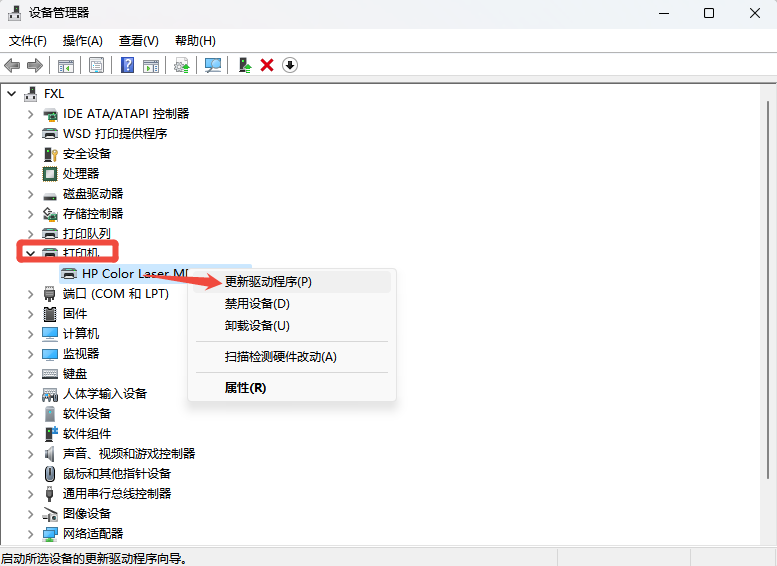777x566 pixels.
Task: Click the 磁盘驱动器 drive icon
Action: pyautogui.click(x=50, y=194)
